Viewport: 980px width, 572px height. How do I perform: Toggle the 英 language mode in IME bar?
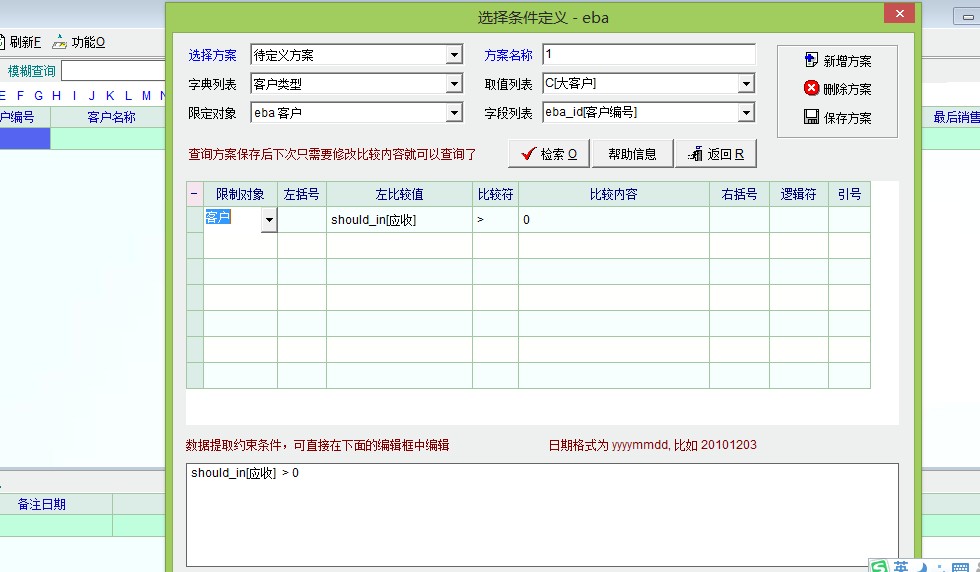click(x=901, y=566)
